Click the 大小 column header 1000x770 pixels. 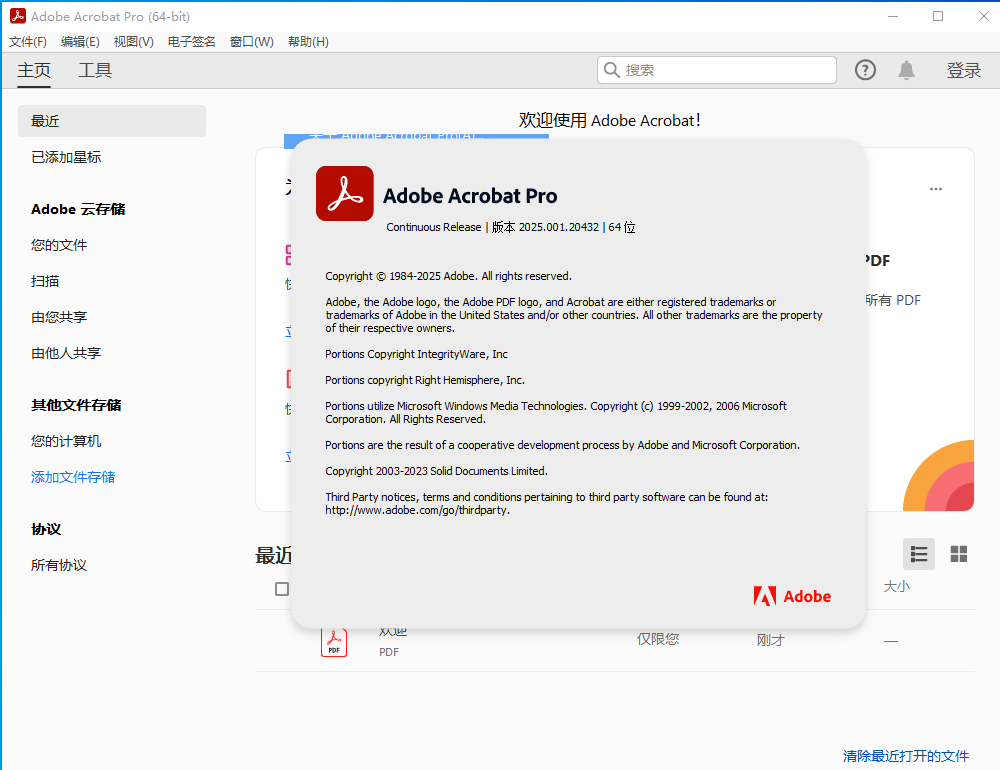point(897,586)
